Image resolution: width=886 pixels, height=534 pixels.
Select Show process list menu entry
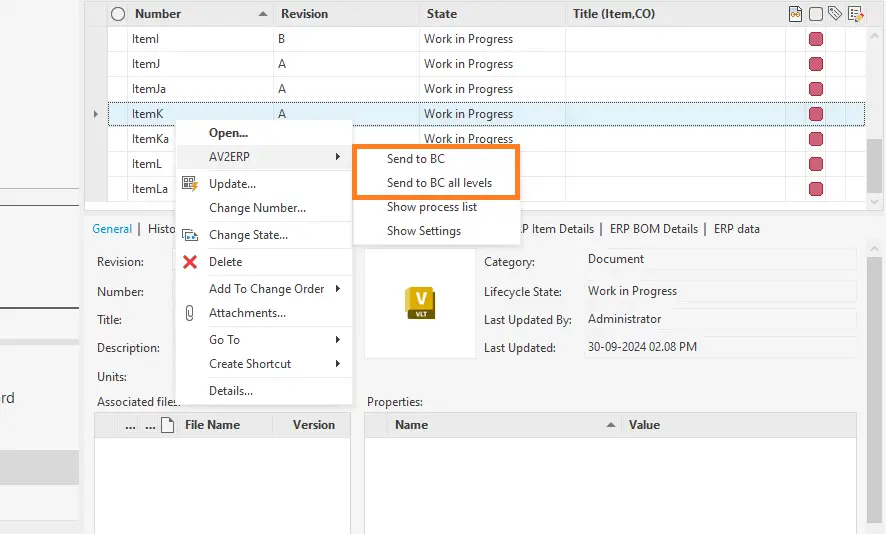coord(432,207)
